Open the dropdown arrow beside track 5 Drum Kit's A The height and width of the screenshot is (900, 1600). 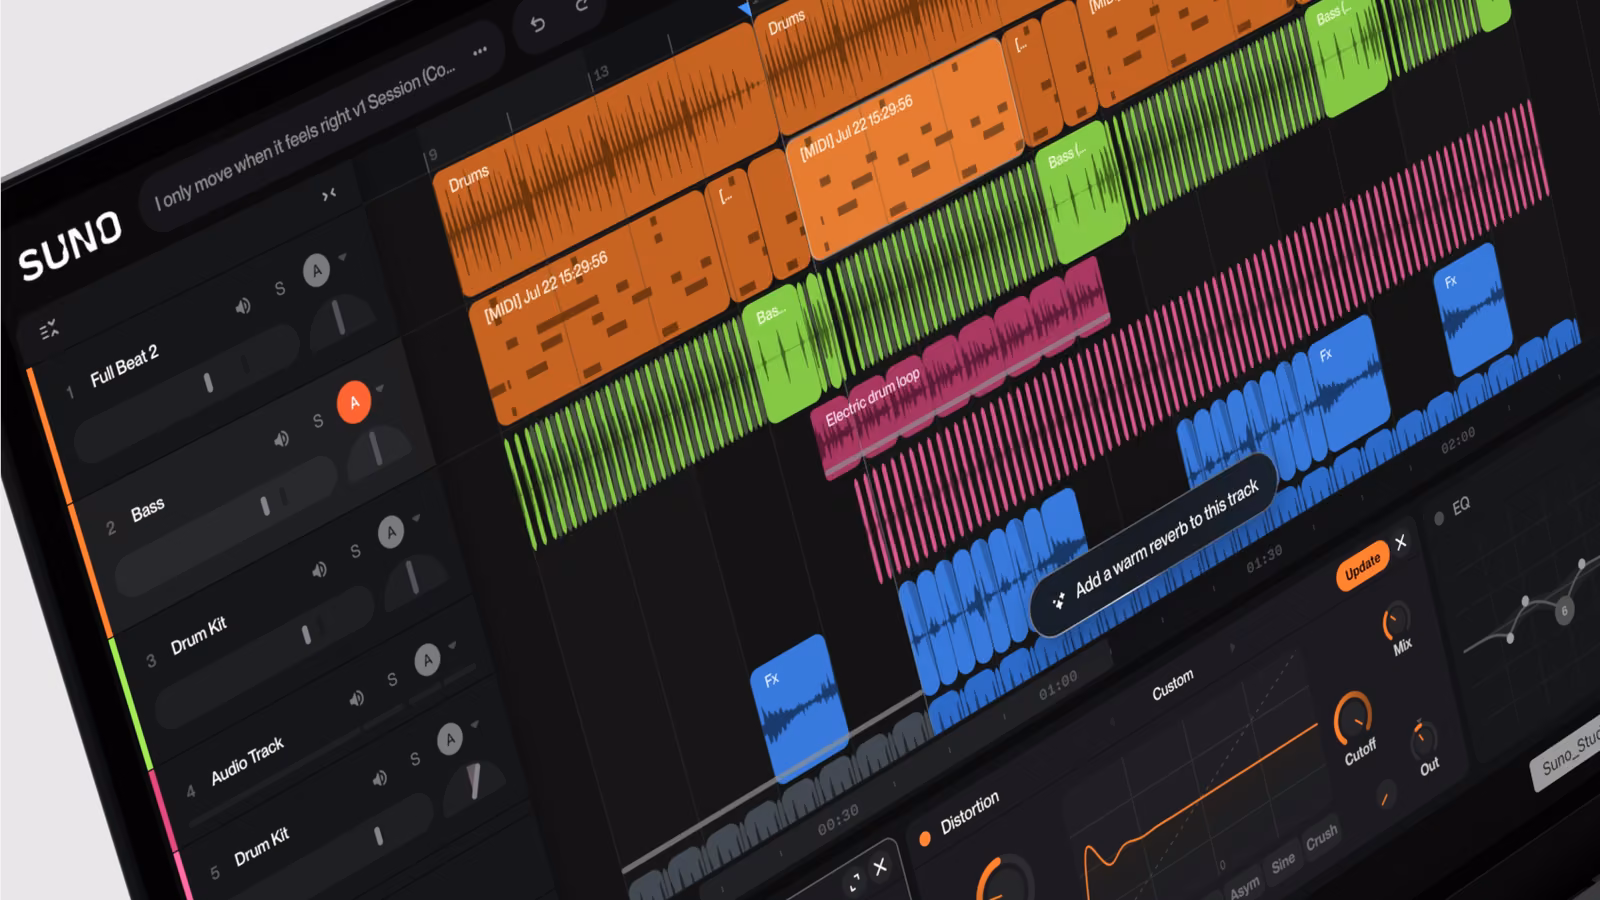(475, 725)
